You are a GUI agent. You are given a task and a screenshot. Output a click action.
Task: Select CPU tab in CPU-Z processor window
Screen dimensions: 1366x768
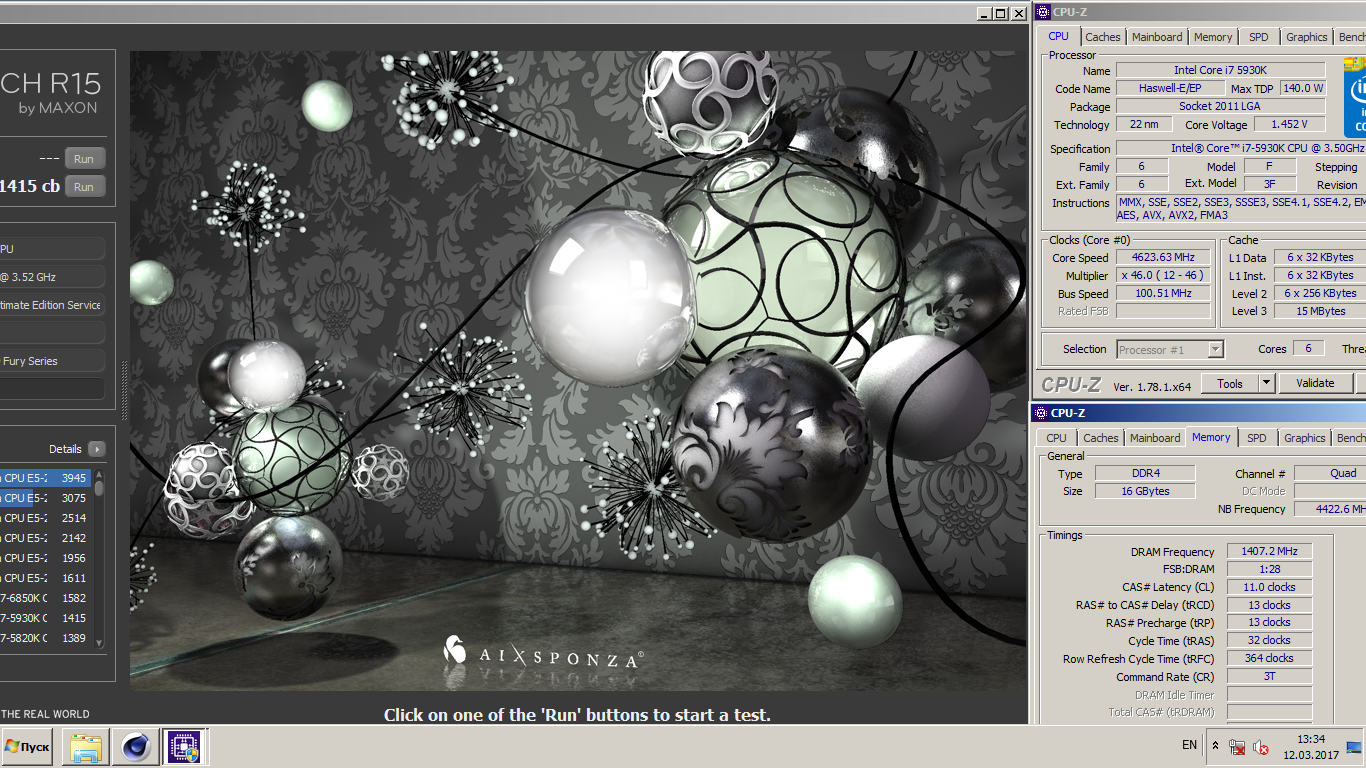click(1058, 36)
